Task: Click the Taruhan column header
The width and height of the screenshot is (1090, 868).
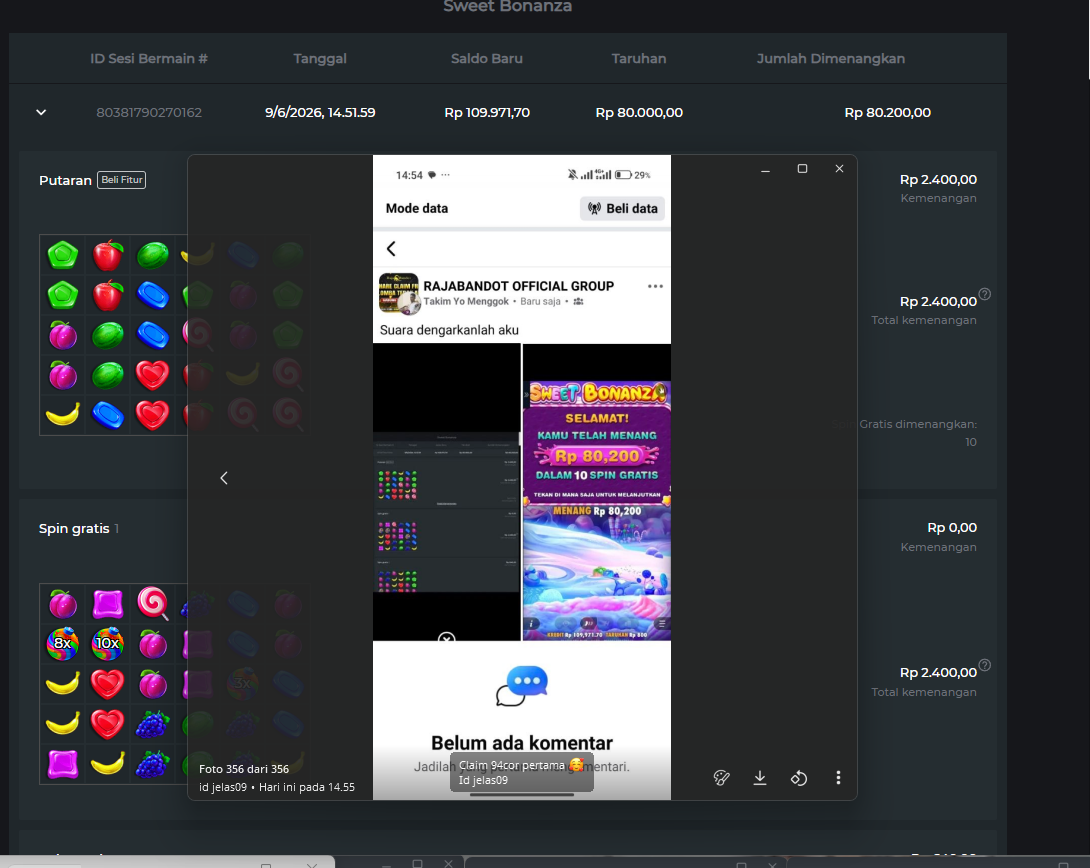Action: (639, 58)
